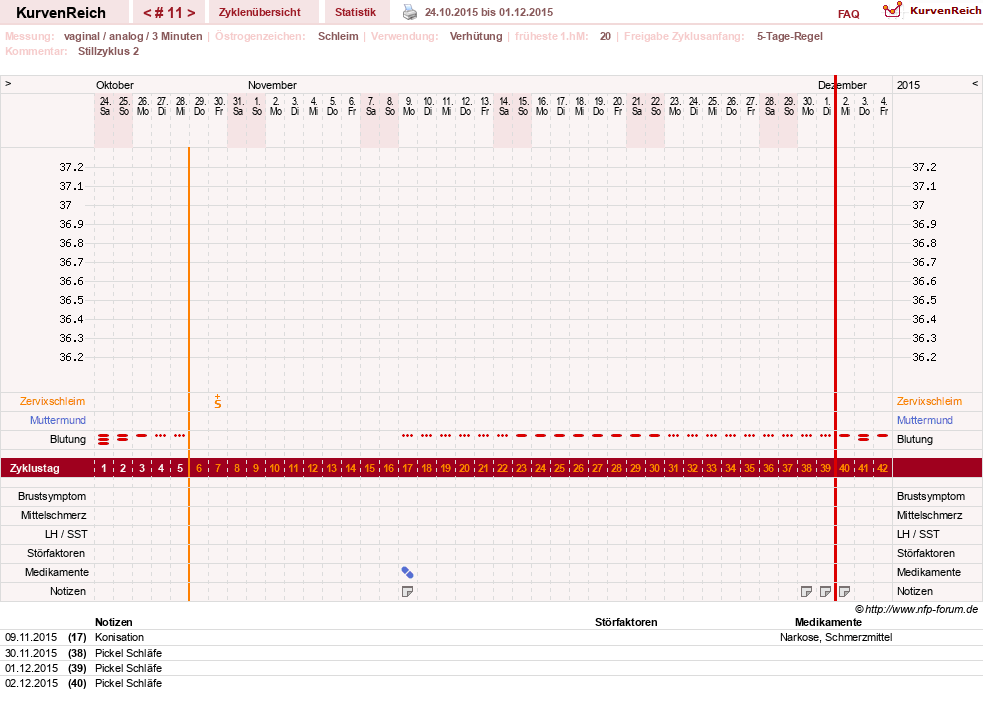Click the KurvenReich brand link at top right
Screen dimensions: 983x721
tap(945, 11)
